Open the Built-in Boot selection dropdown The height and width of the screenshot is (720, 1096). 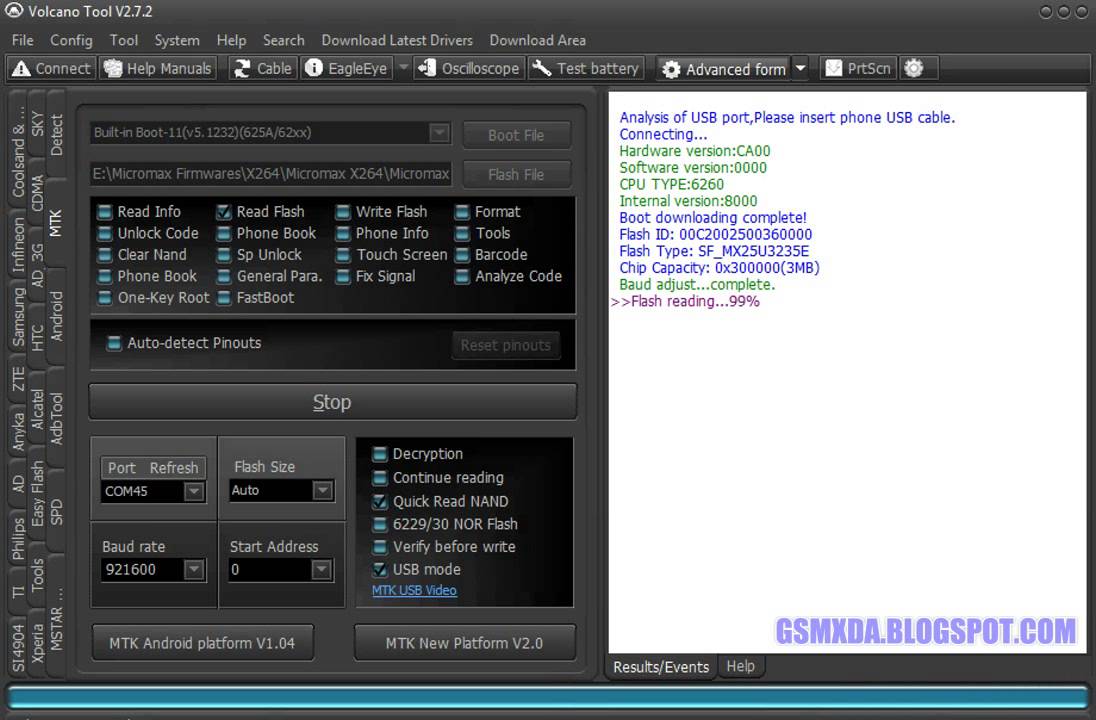pos(439,132)
